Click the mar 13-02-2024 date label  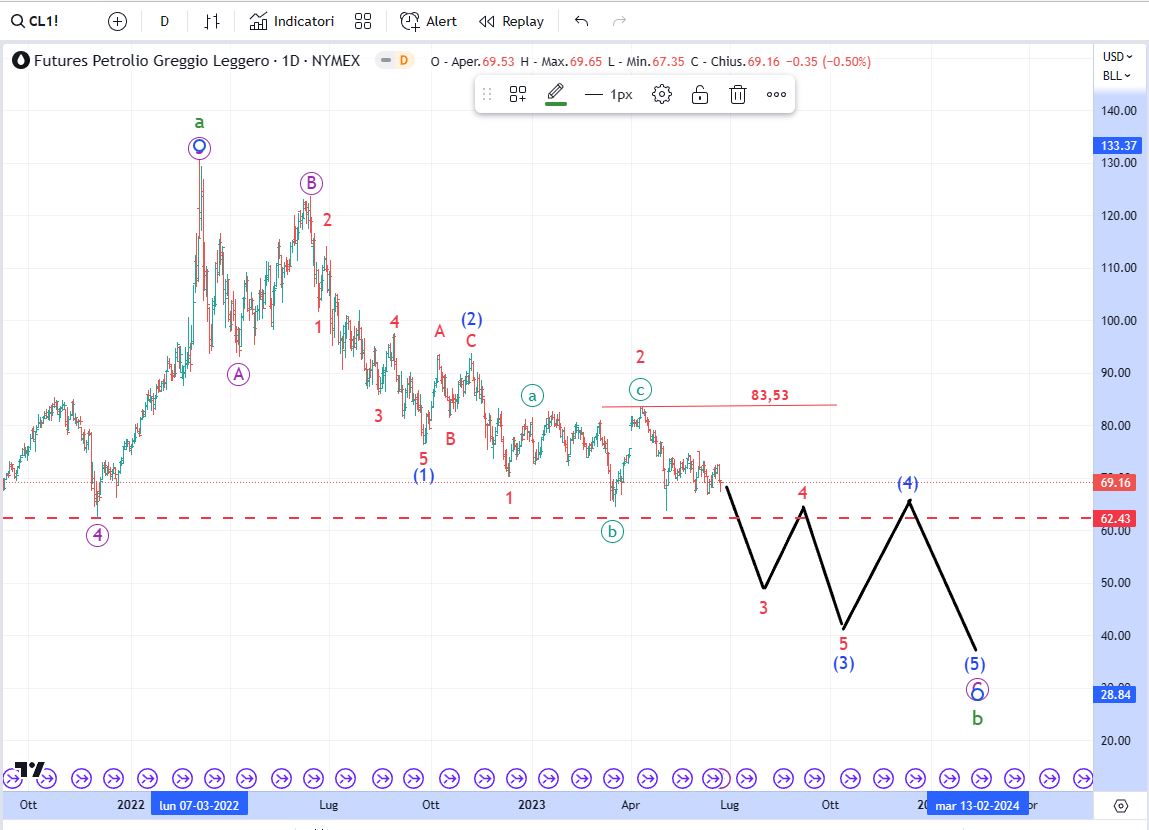(978, 805)
